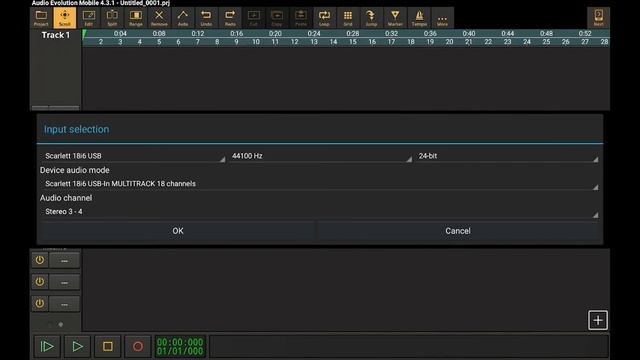Add a Marker from the toolbar
Viewport: 640px width, 360px height.
pyautogui.click(x=395, y=18)
